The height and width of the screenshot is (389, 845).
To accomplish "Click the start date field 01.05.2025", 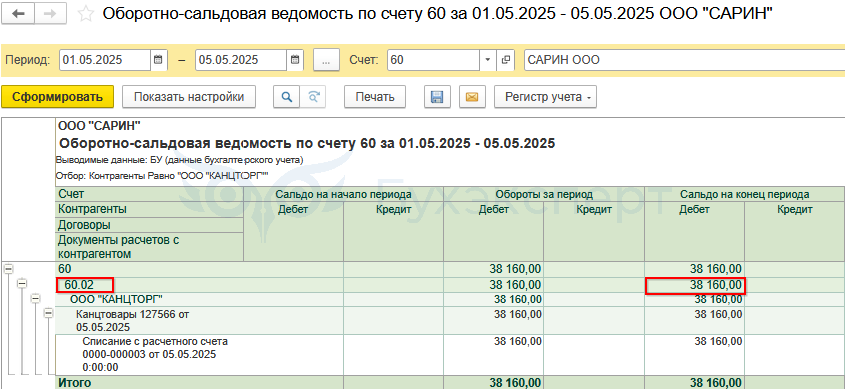I will point(105,60).
